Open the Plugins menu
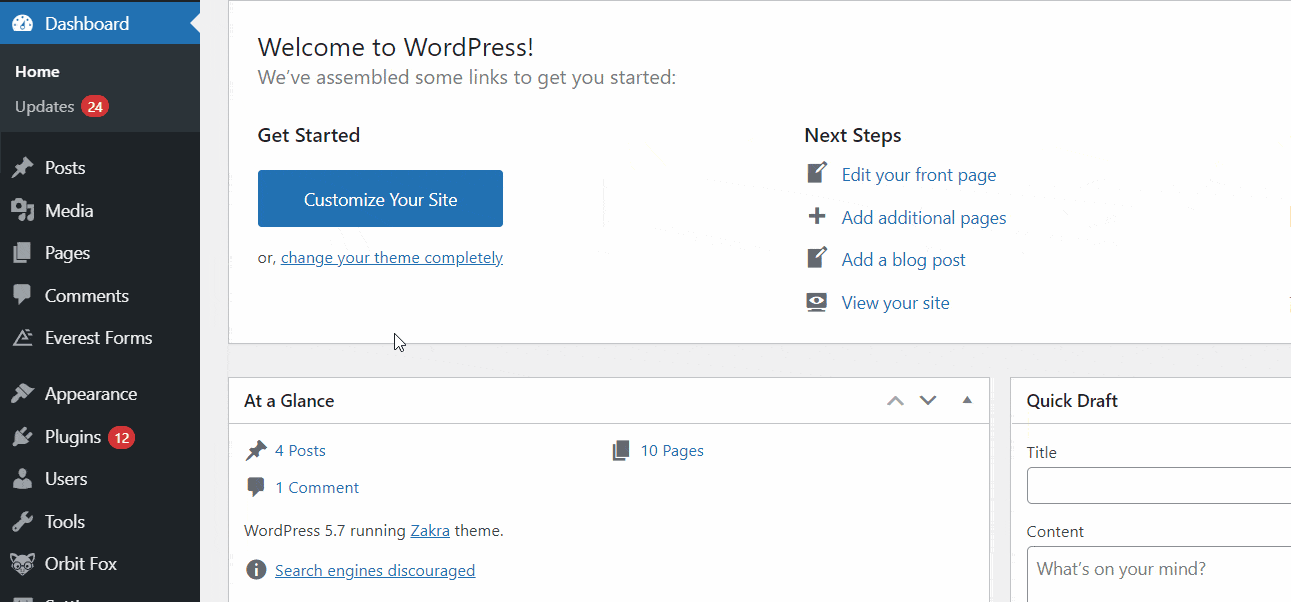This screenshot has height=602, width=1291. click(100, 437)
